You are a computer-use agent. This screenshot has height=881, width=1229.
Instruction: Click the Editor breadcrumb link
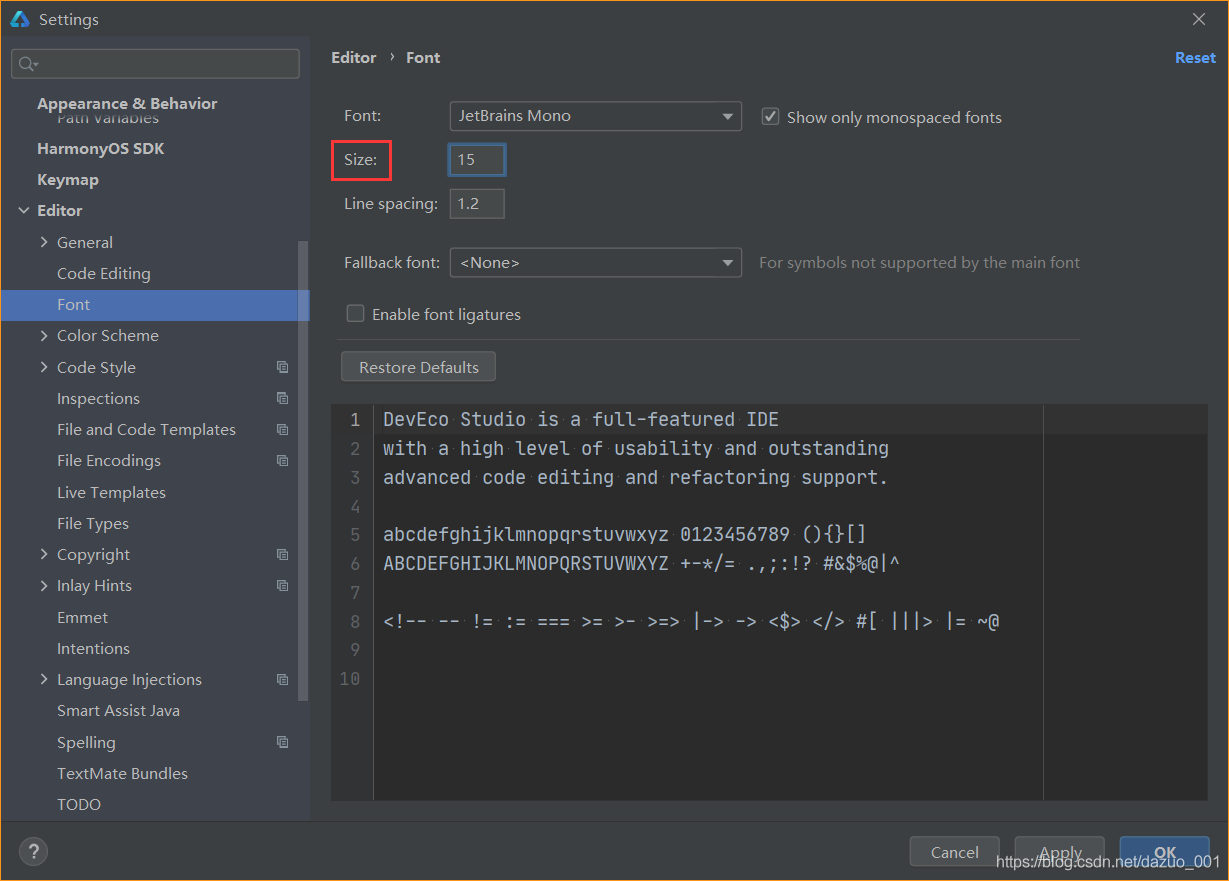click(354, 58)
